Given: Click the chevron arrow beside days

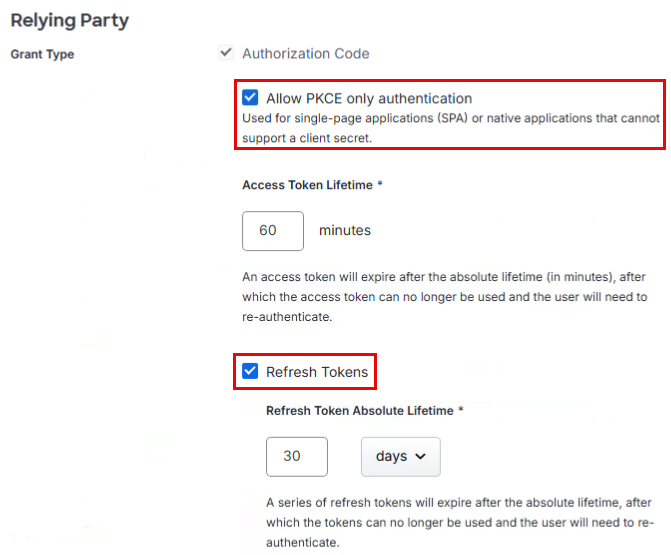Looking at the screenshot, I should pos(420,456).
